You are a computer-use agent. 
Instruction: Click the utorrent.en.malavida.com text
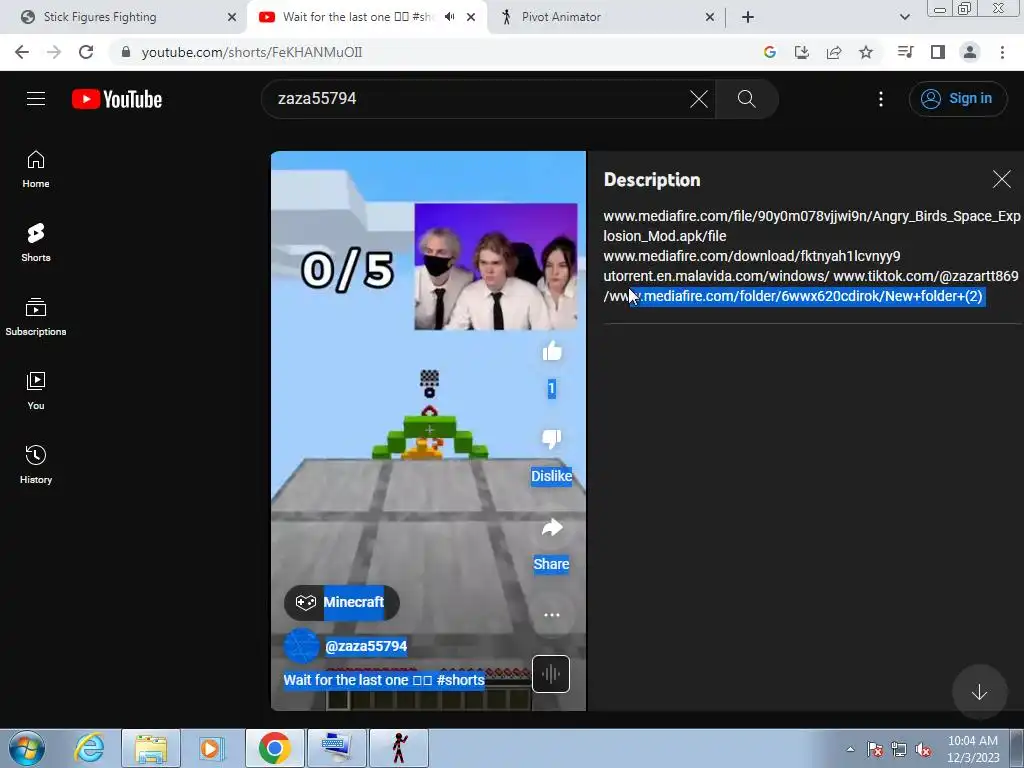coord(716,276)
